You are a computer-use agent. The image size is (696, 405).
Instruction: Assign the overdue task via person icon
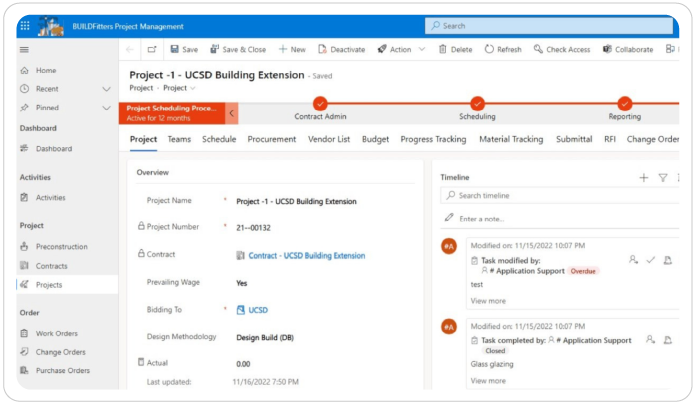coord(633,260)
